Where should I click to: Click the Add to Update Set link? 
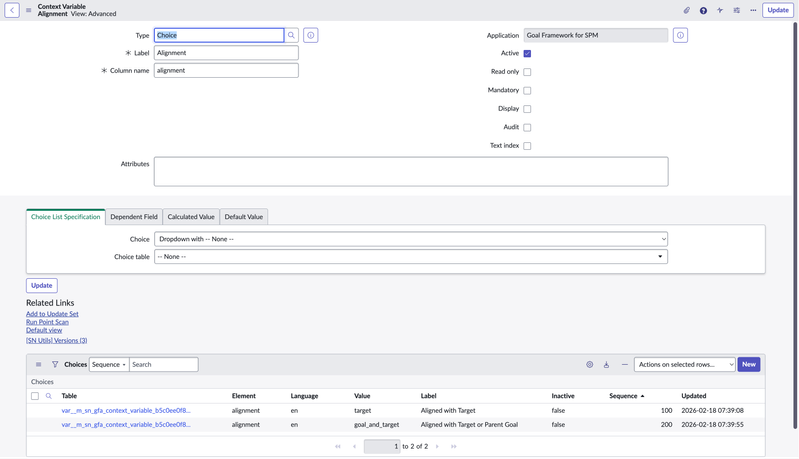point(52,314)
